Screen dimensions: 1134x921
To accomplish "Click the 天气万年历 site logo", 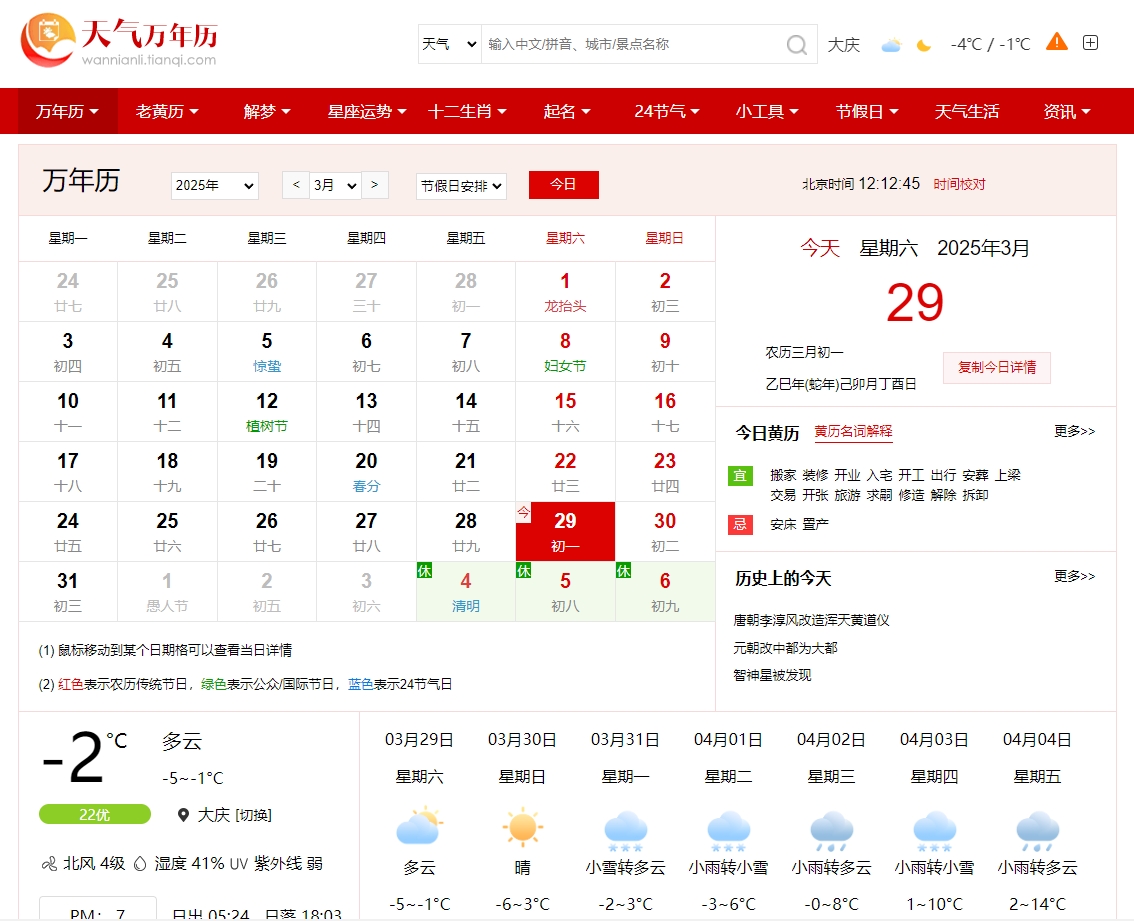I will click(120, 41).
